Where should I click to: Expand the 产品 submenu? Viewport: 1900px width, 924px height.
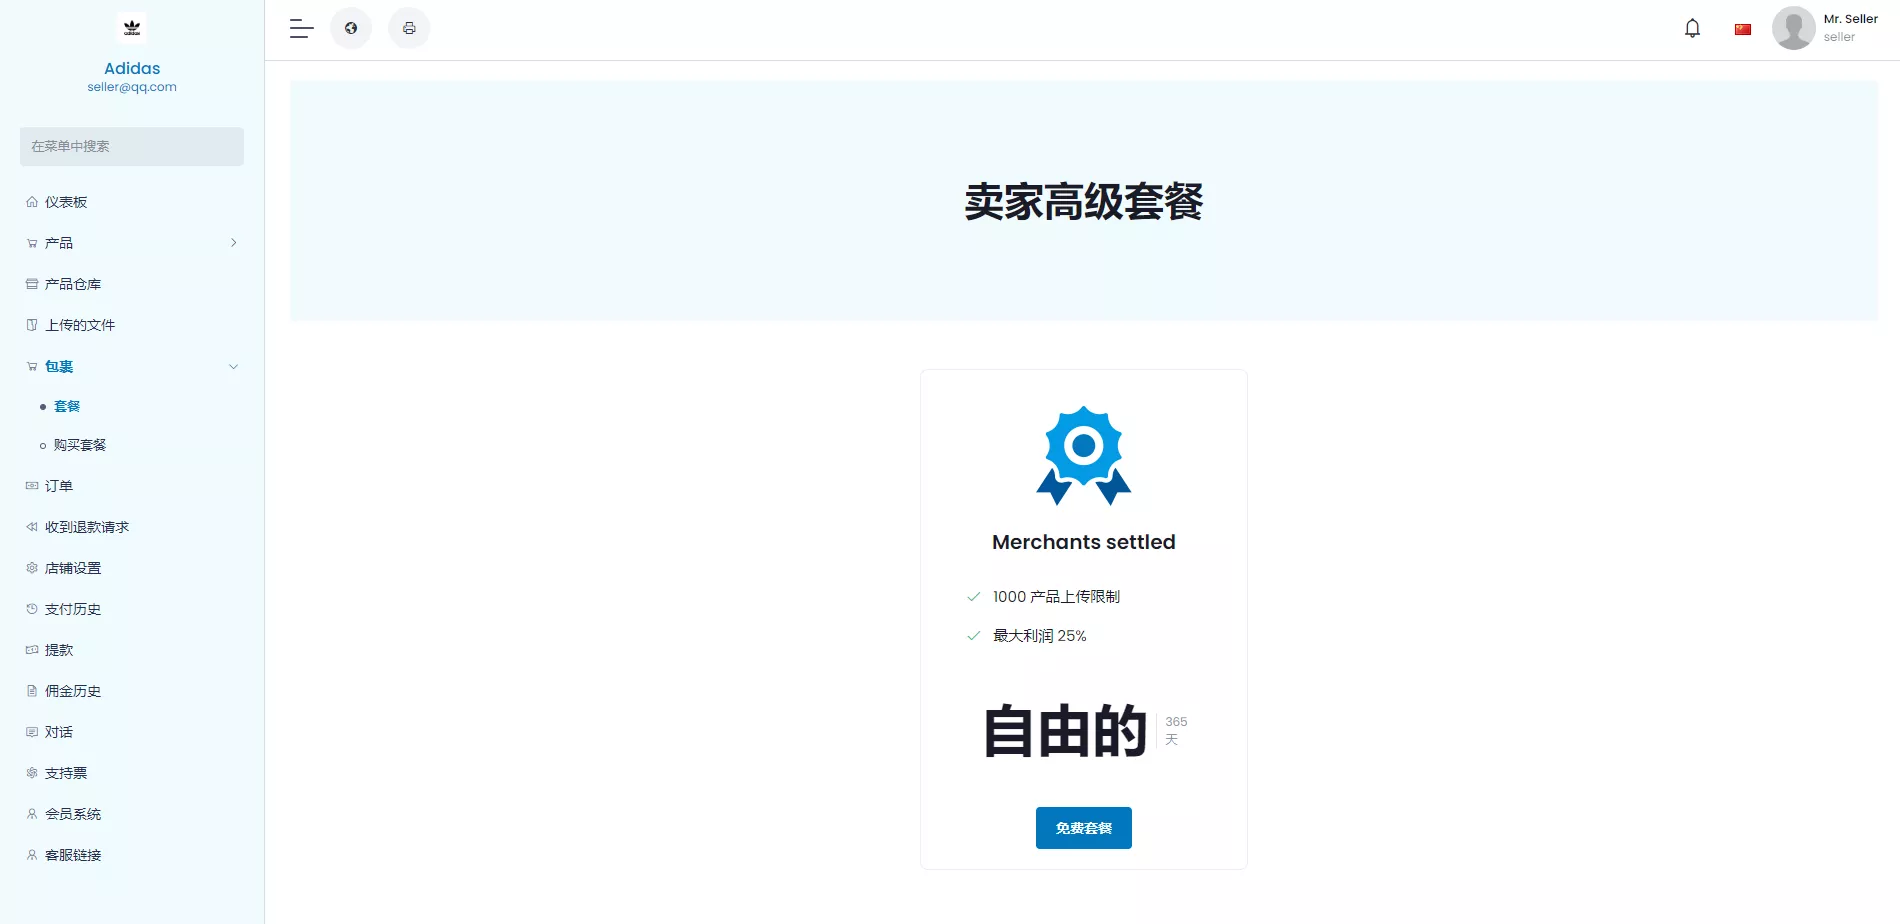[x=233, y=242]
